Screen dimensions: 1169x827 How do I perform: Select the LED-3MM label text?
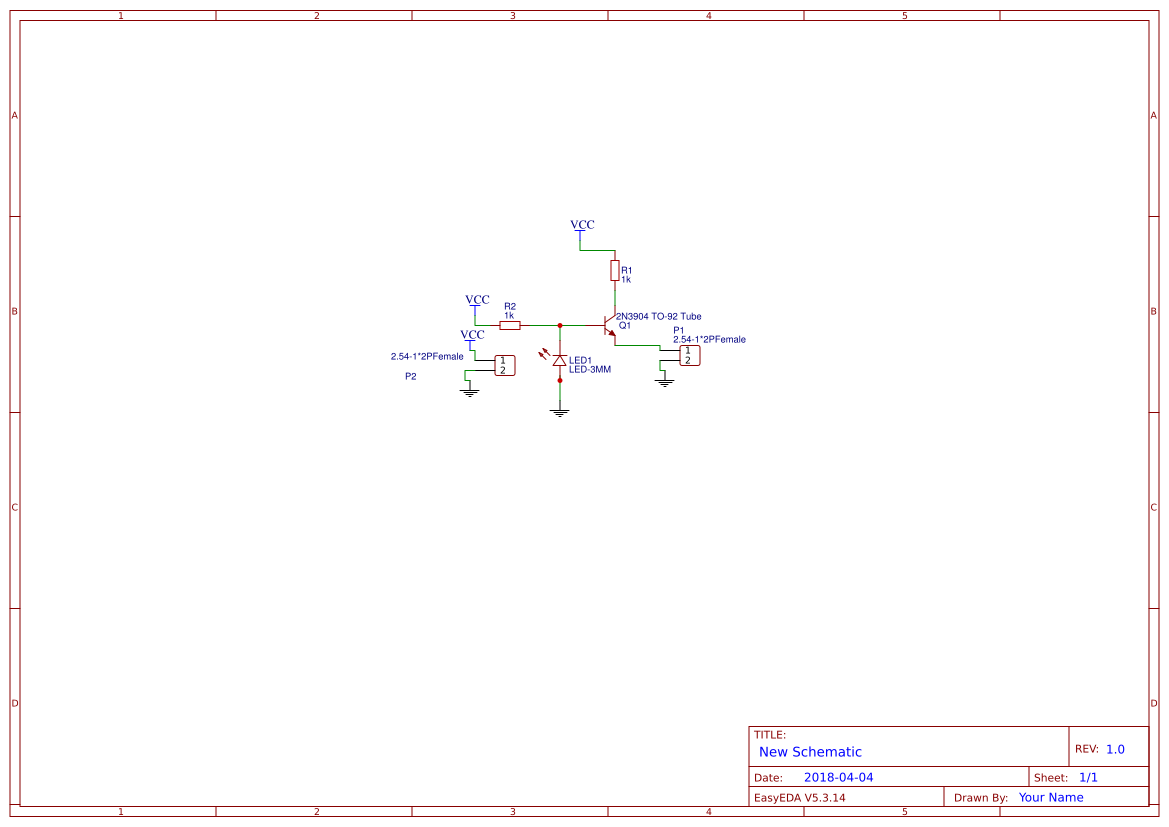point(590,369)
